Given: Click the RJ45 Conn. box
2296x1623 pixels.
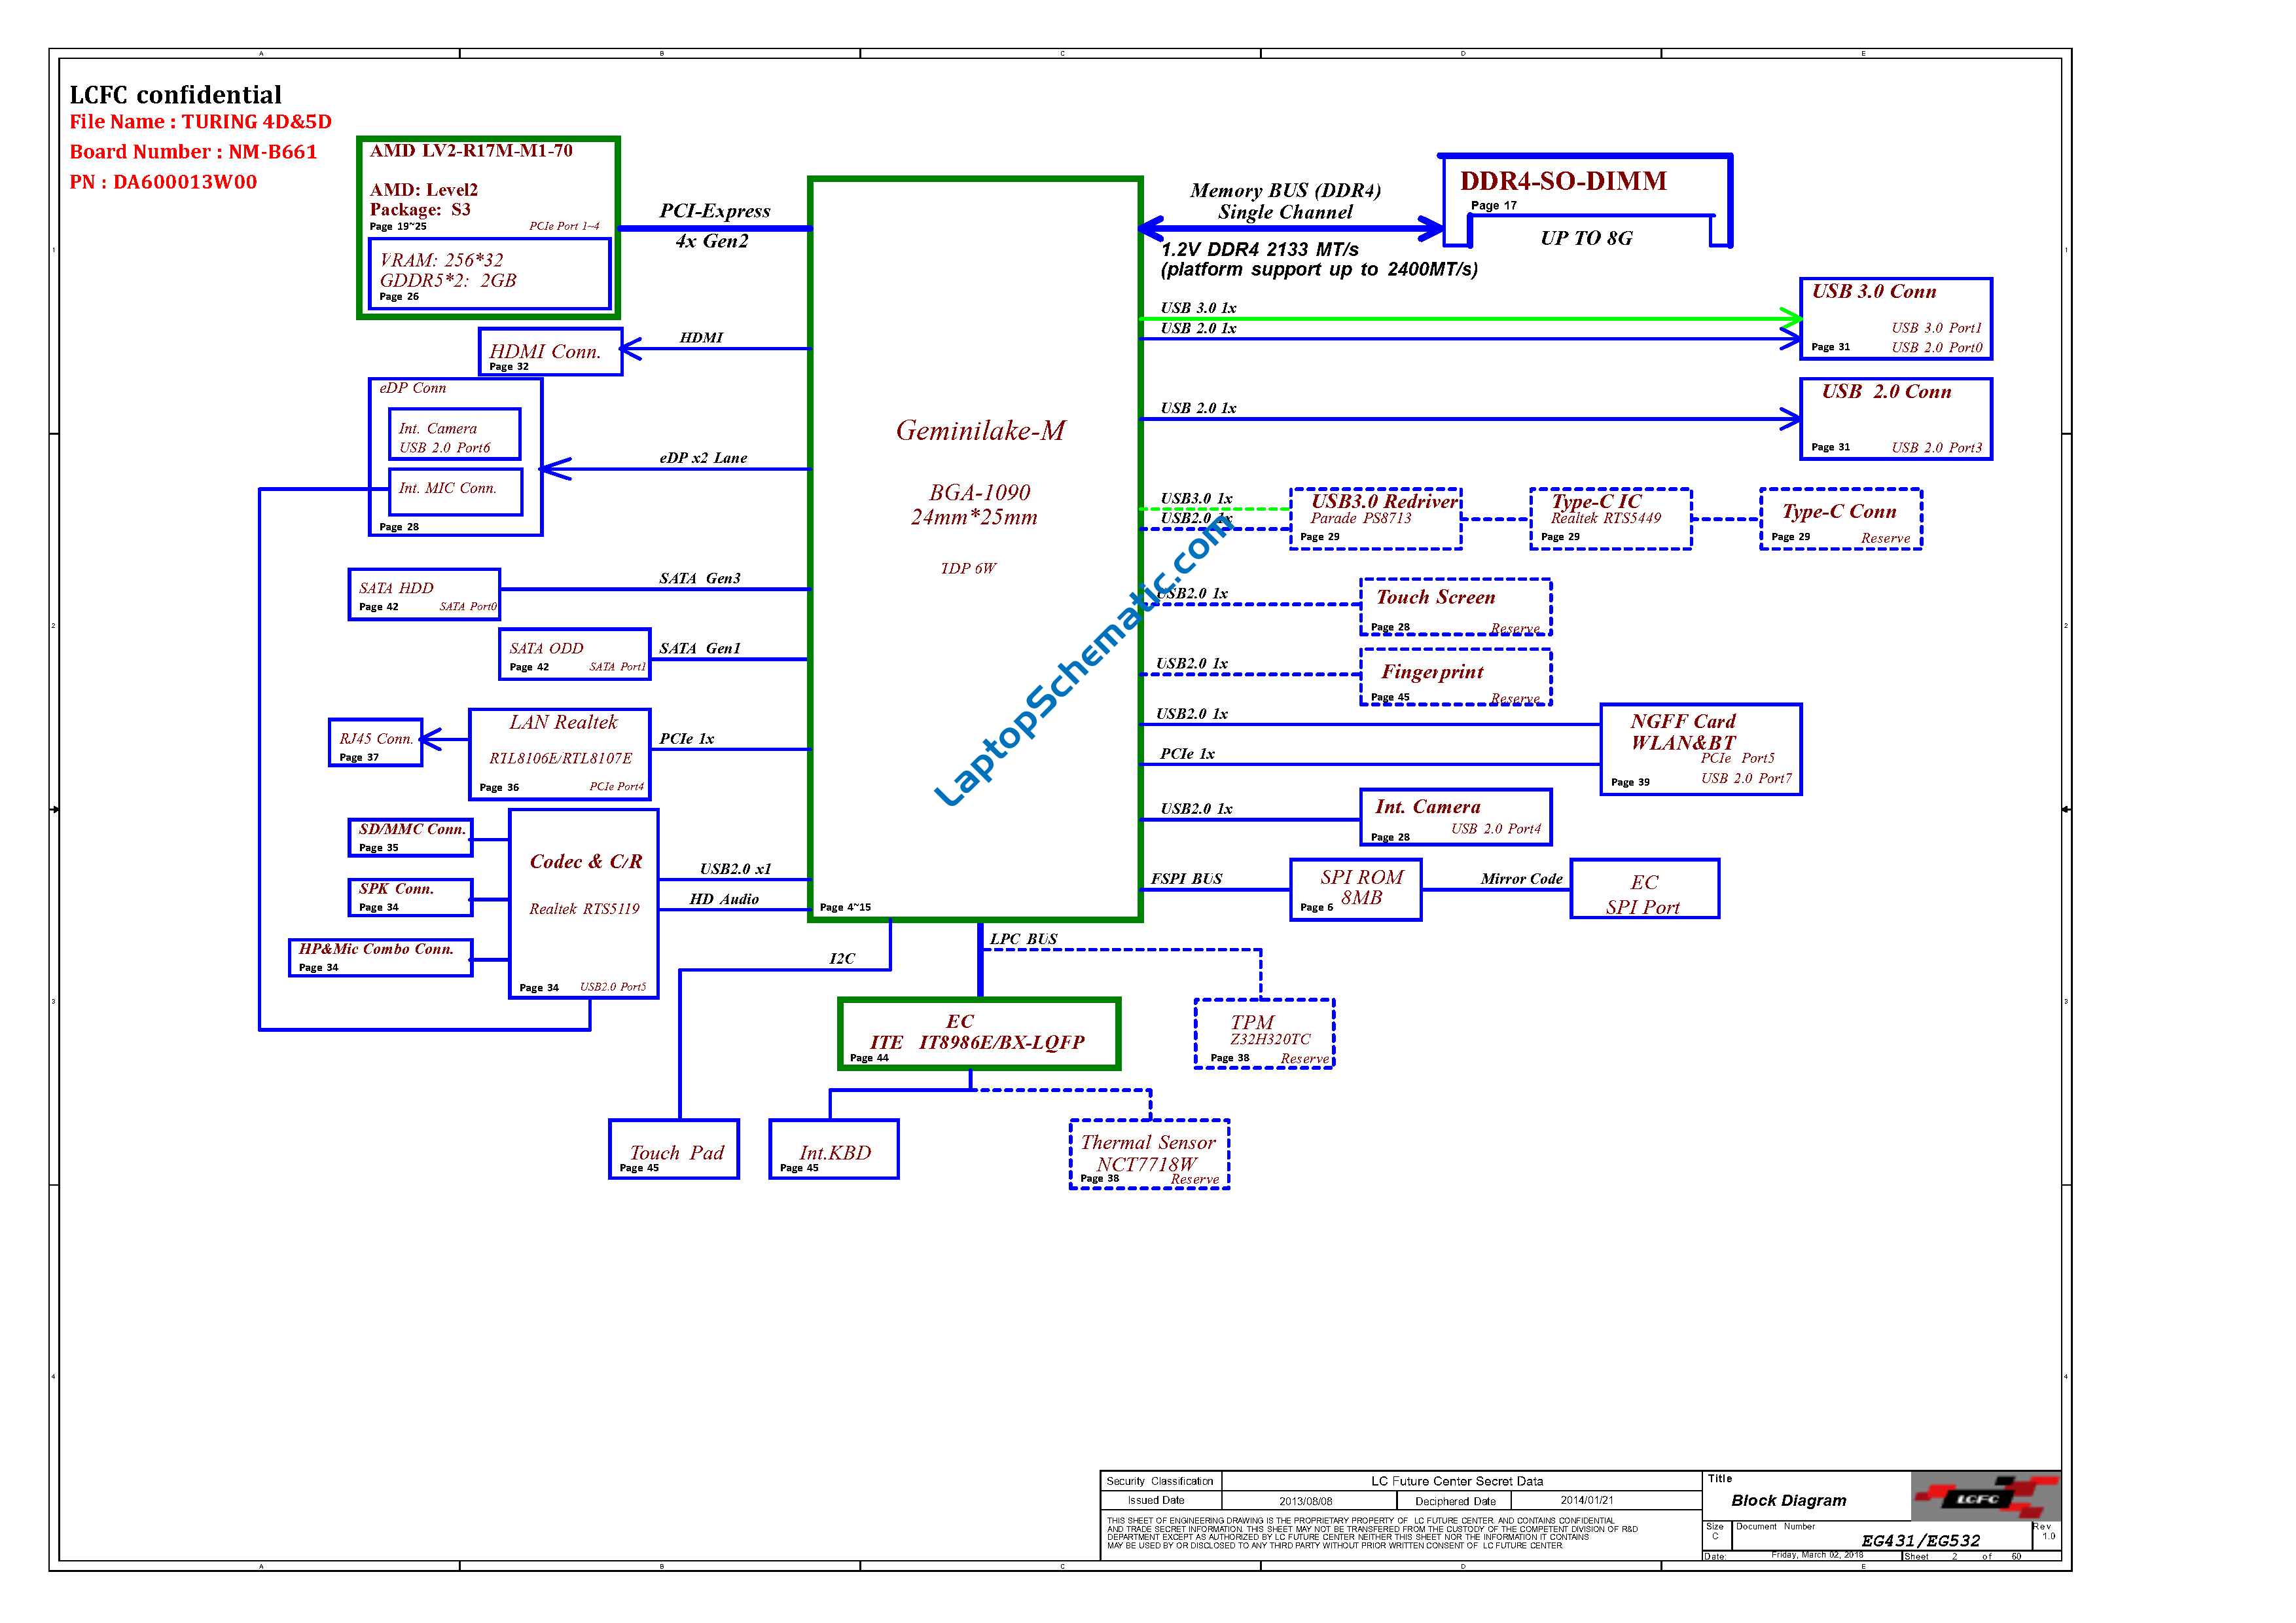Looking at the screenshot, I should (376, 743).
